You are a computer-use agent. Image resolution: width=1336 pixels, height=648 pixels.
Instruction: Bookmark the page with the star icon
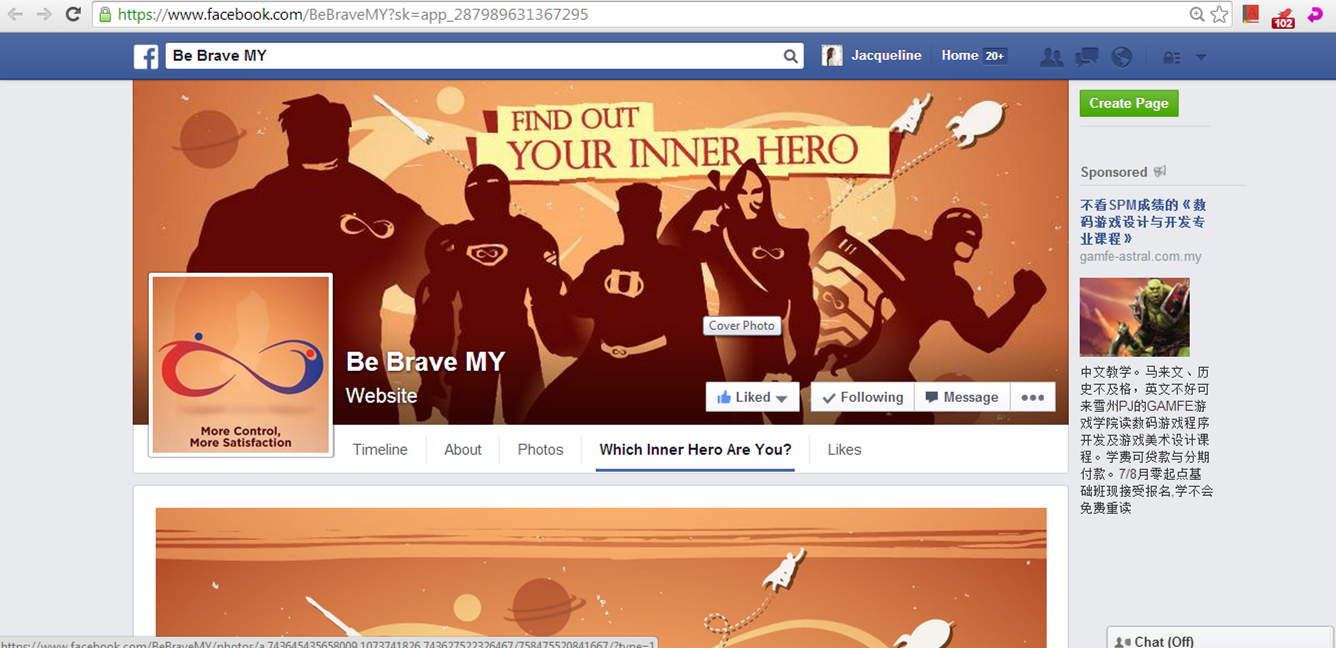click(x=1219, y=15)
